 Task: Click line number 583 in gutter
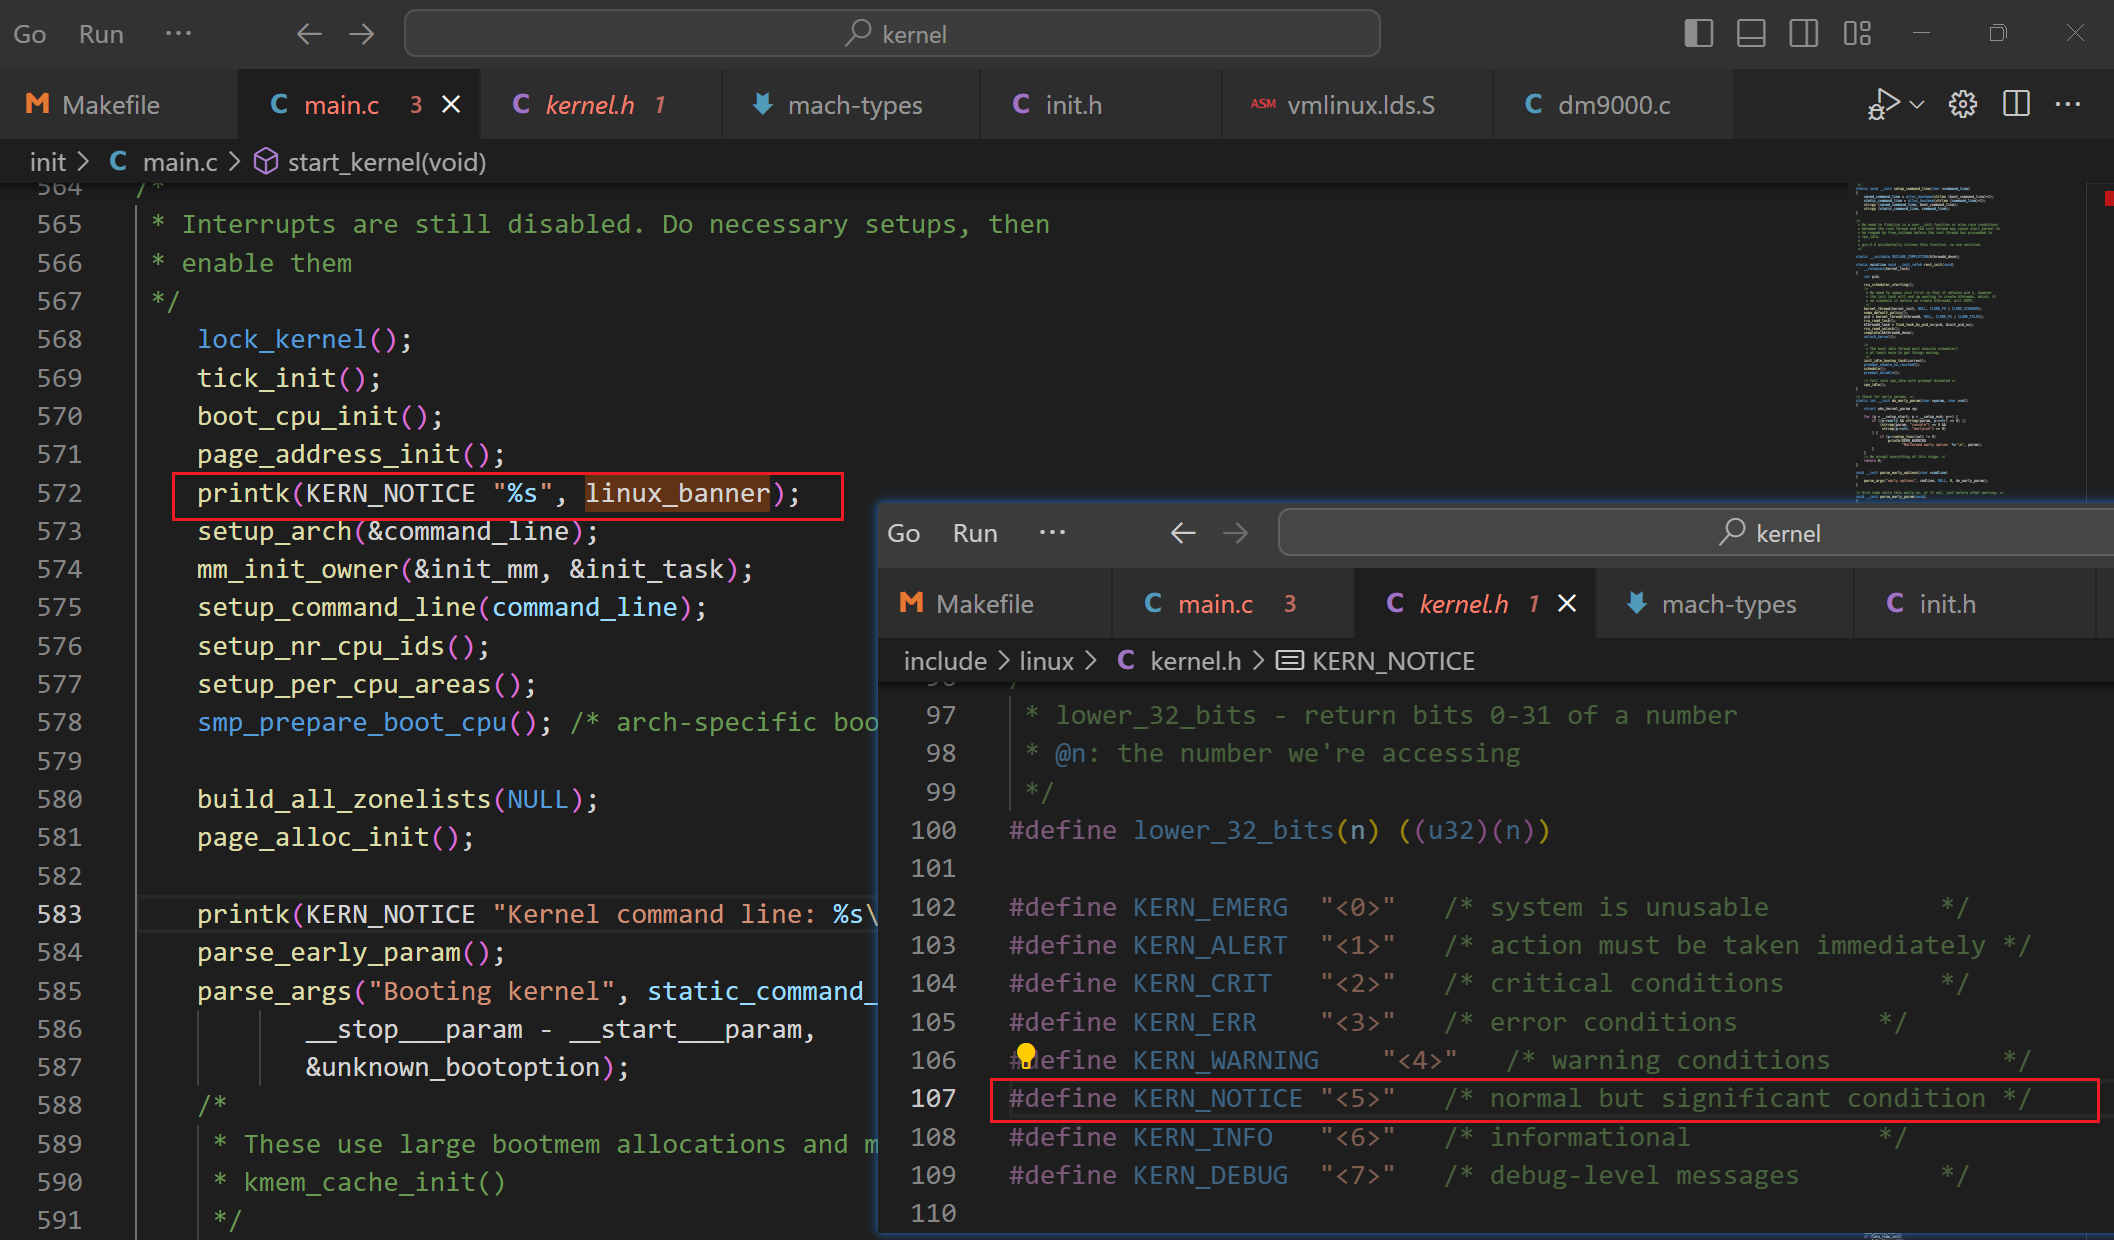(x=59, y=914)
